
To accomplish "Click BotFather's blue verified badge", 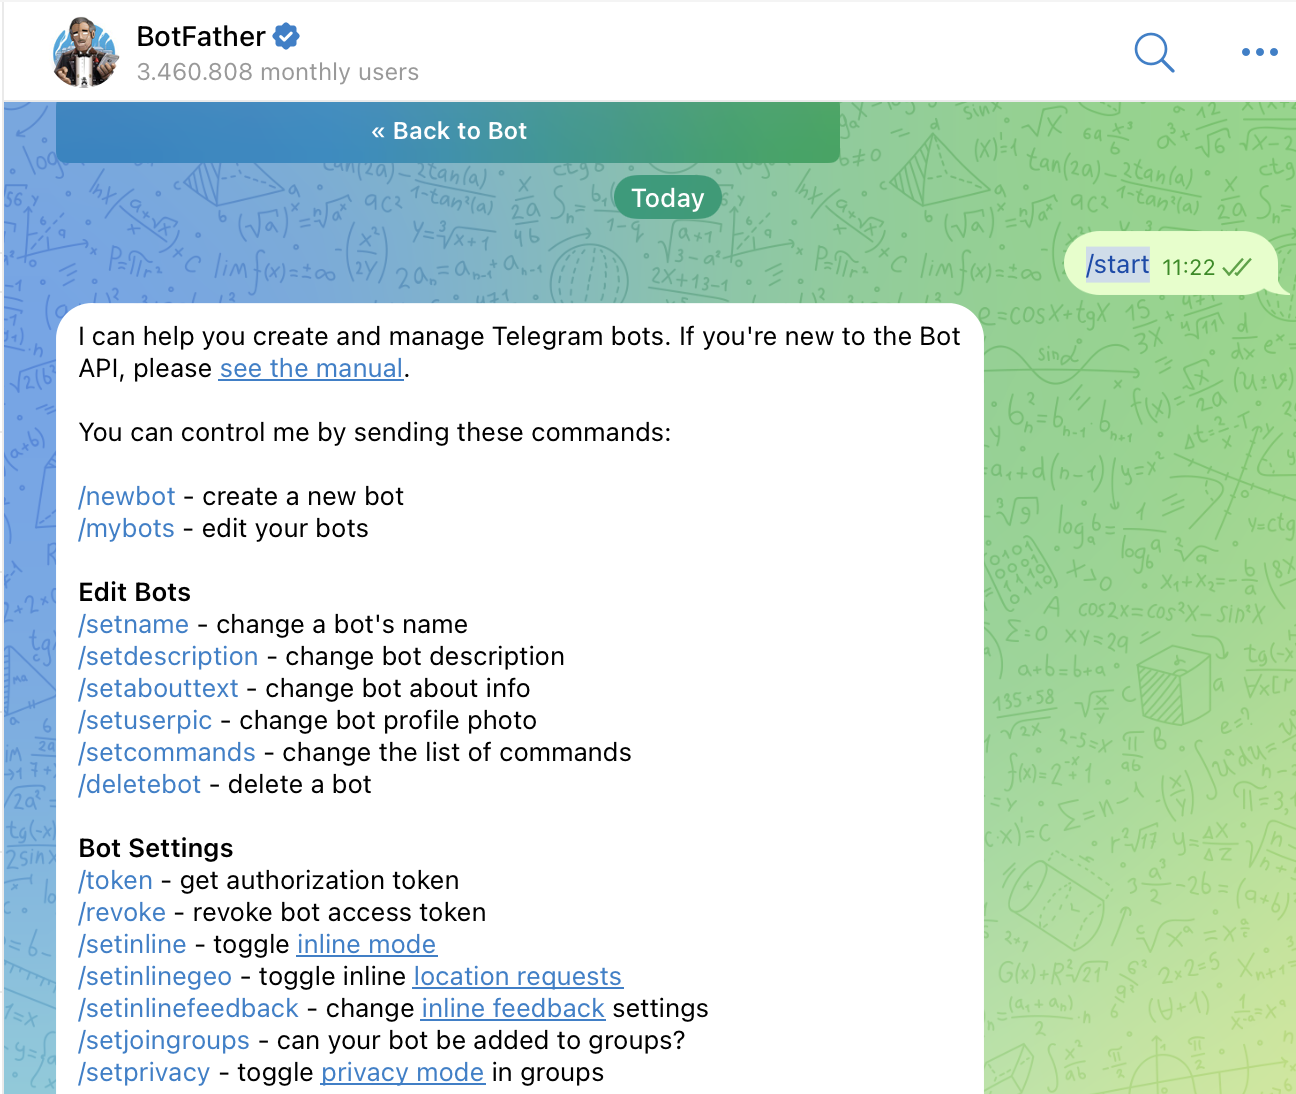I will click(x=286, y=35).
